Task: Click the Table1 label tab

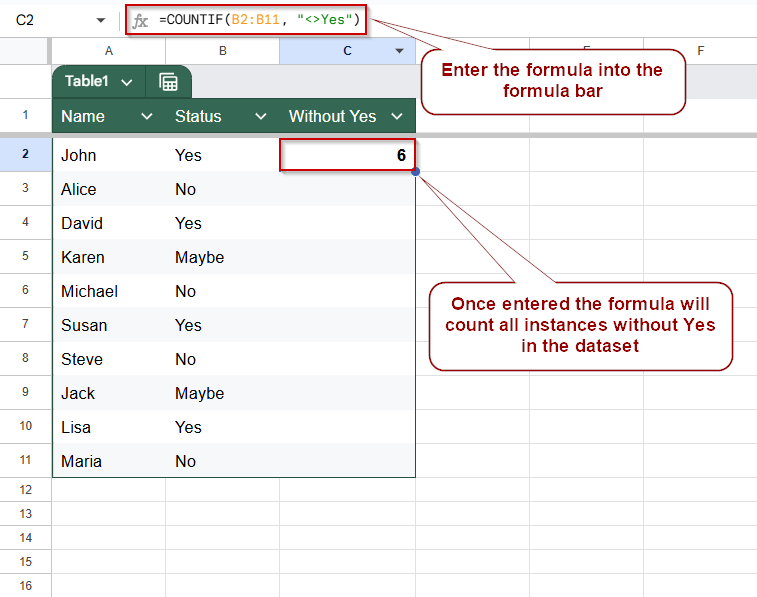Action: coord(87,81)
